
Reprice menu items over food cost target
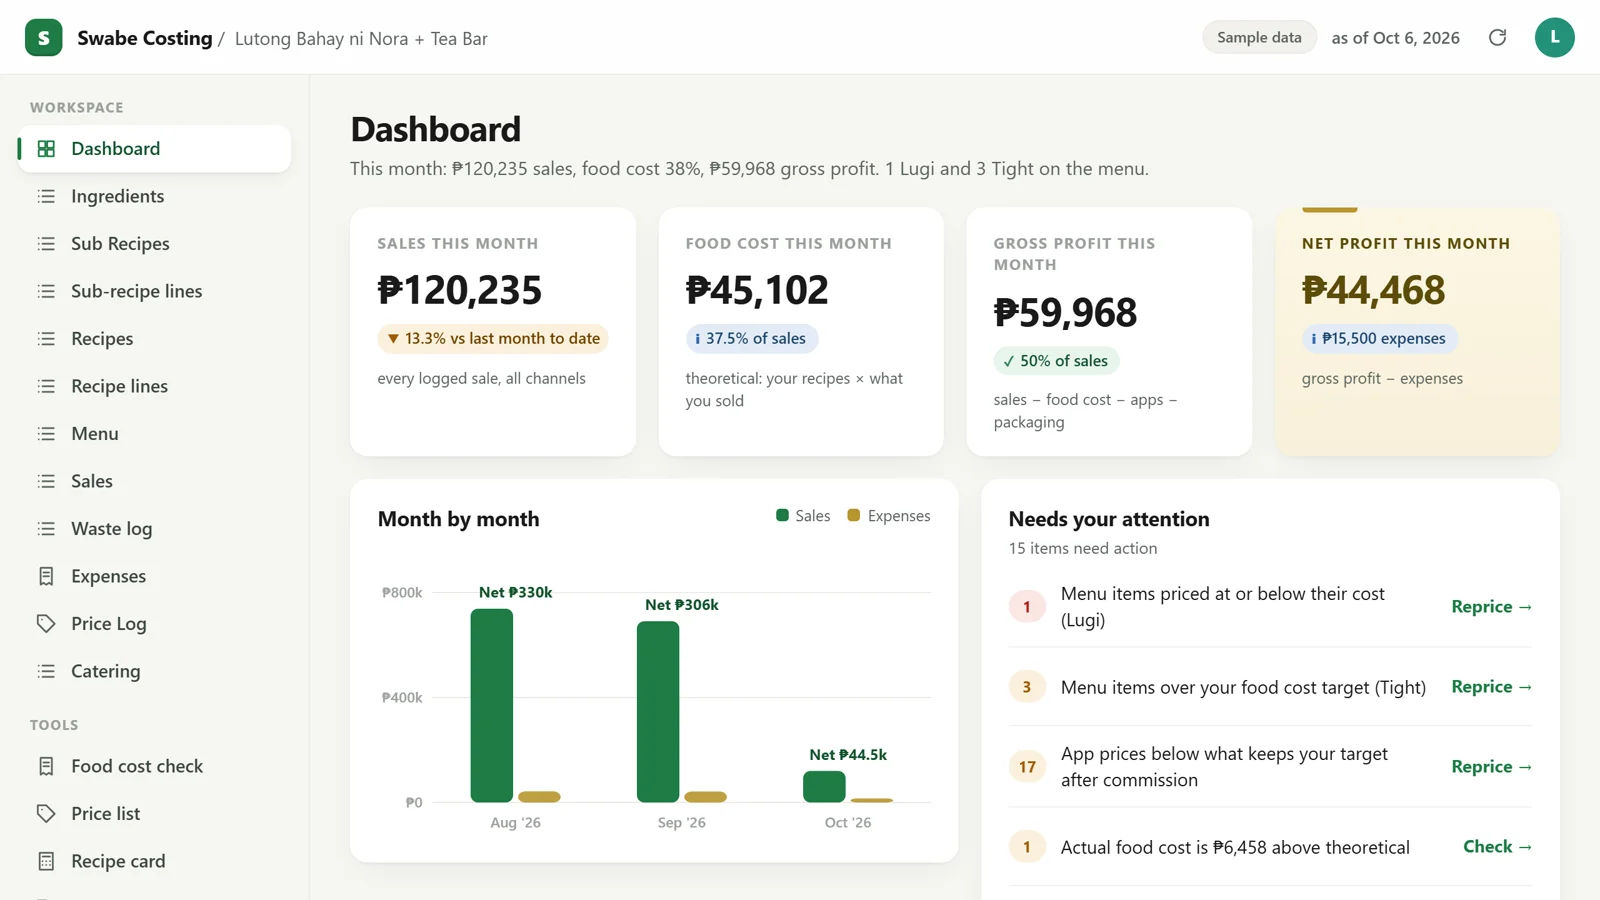pos(1491,687)
